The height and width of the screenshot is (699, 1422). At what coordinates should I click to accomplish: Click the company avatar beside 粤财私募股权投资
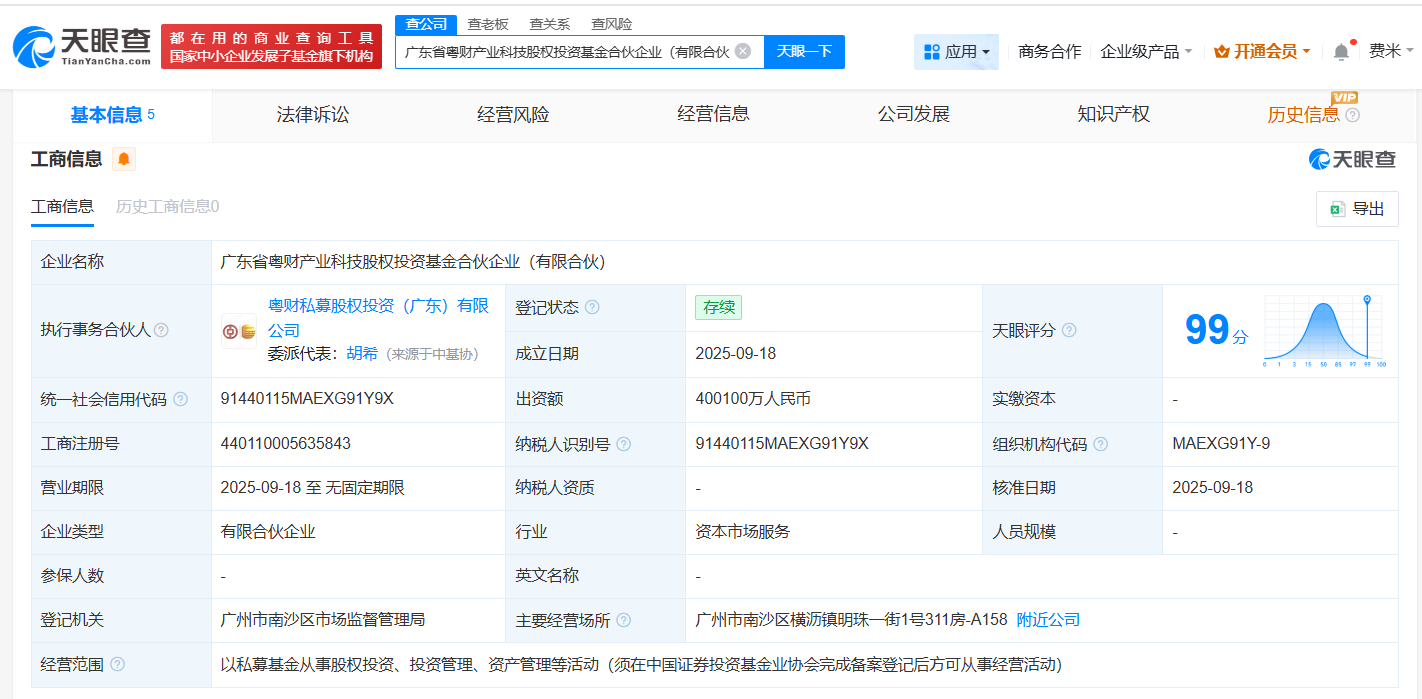click(237, 331)
